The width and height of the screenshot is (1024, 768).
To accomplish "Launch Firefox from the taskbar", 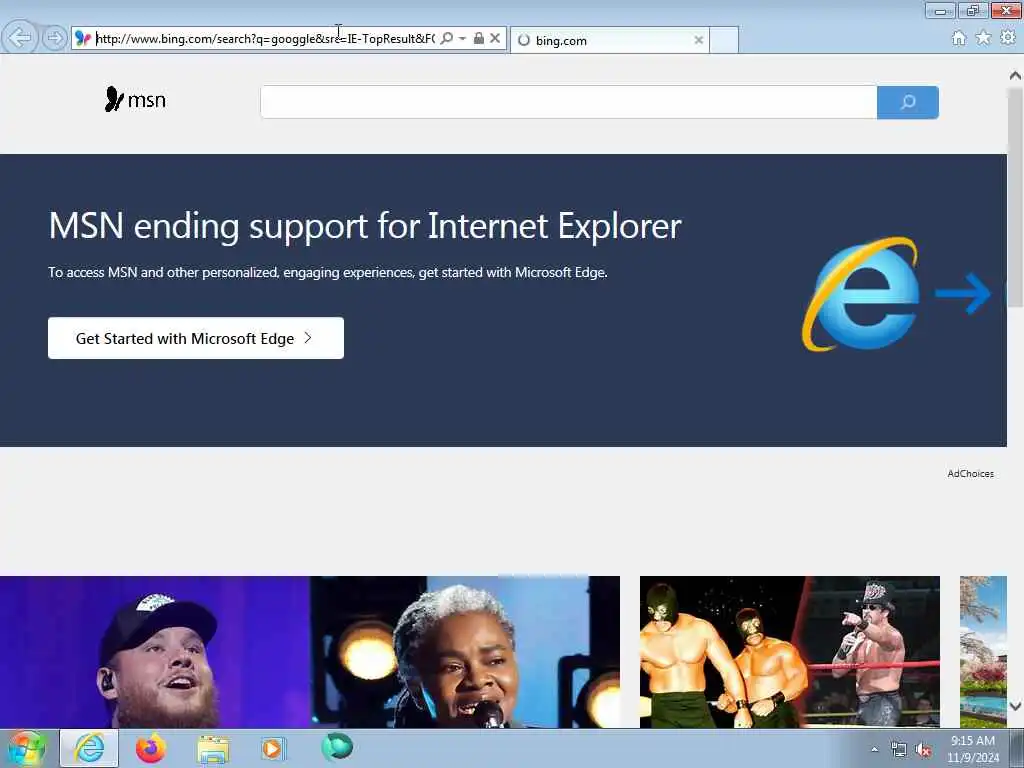I will click(x=151, y=748).
